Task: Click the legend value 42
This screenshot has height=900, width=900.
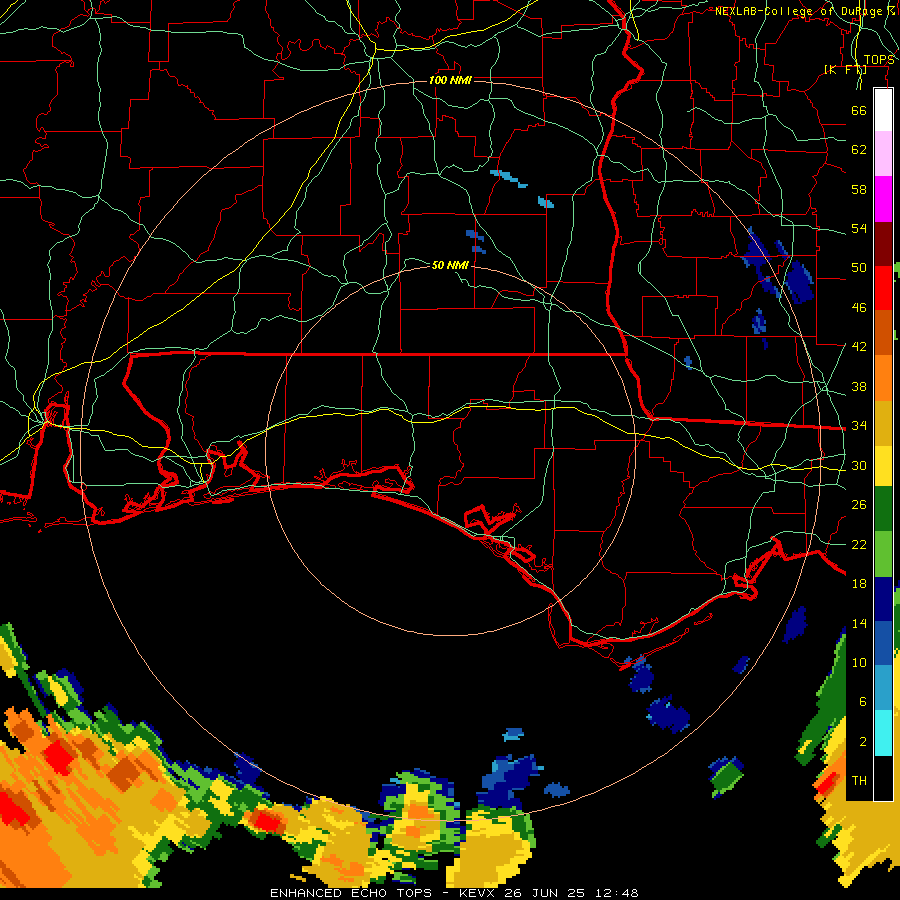Action: [859, 347]
